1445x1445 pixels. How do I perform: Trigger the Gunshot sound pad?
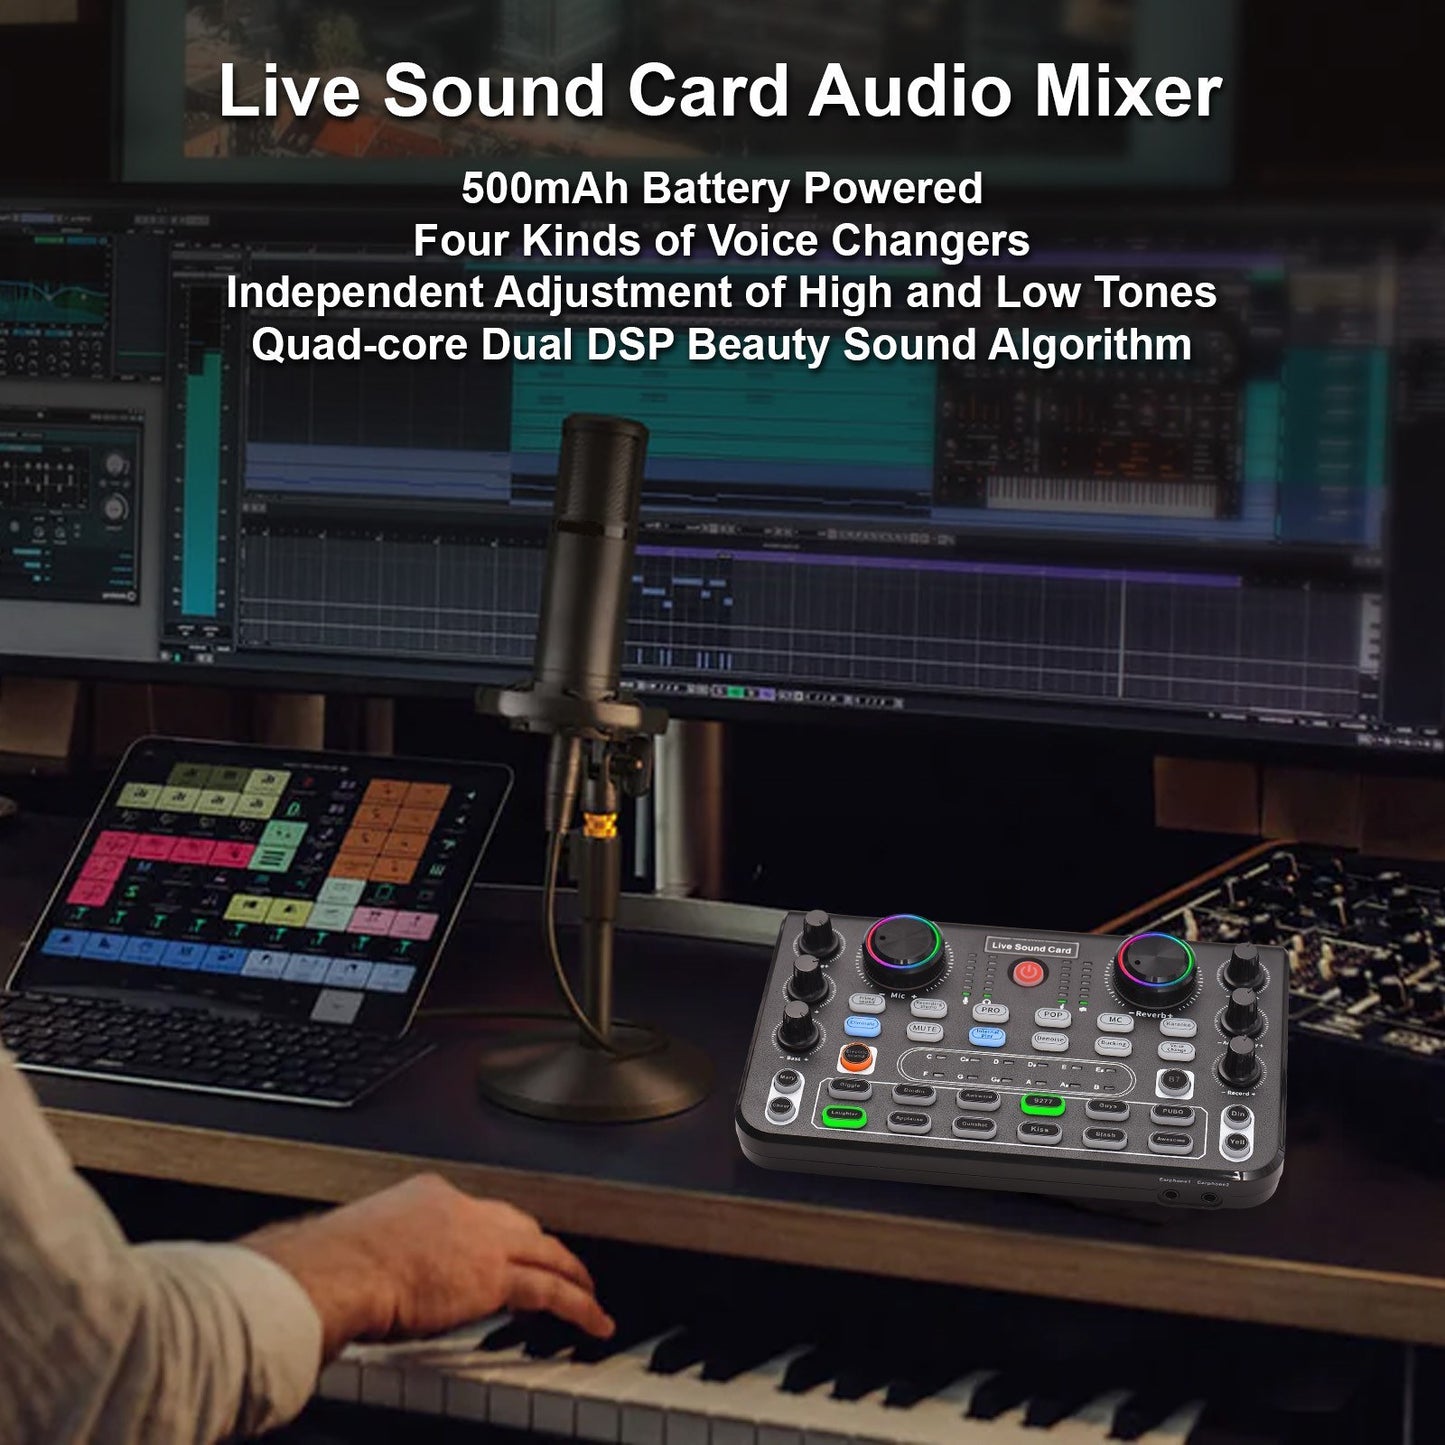[x=974, y=1127]
